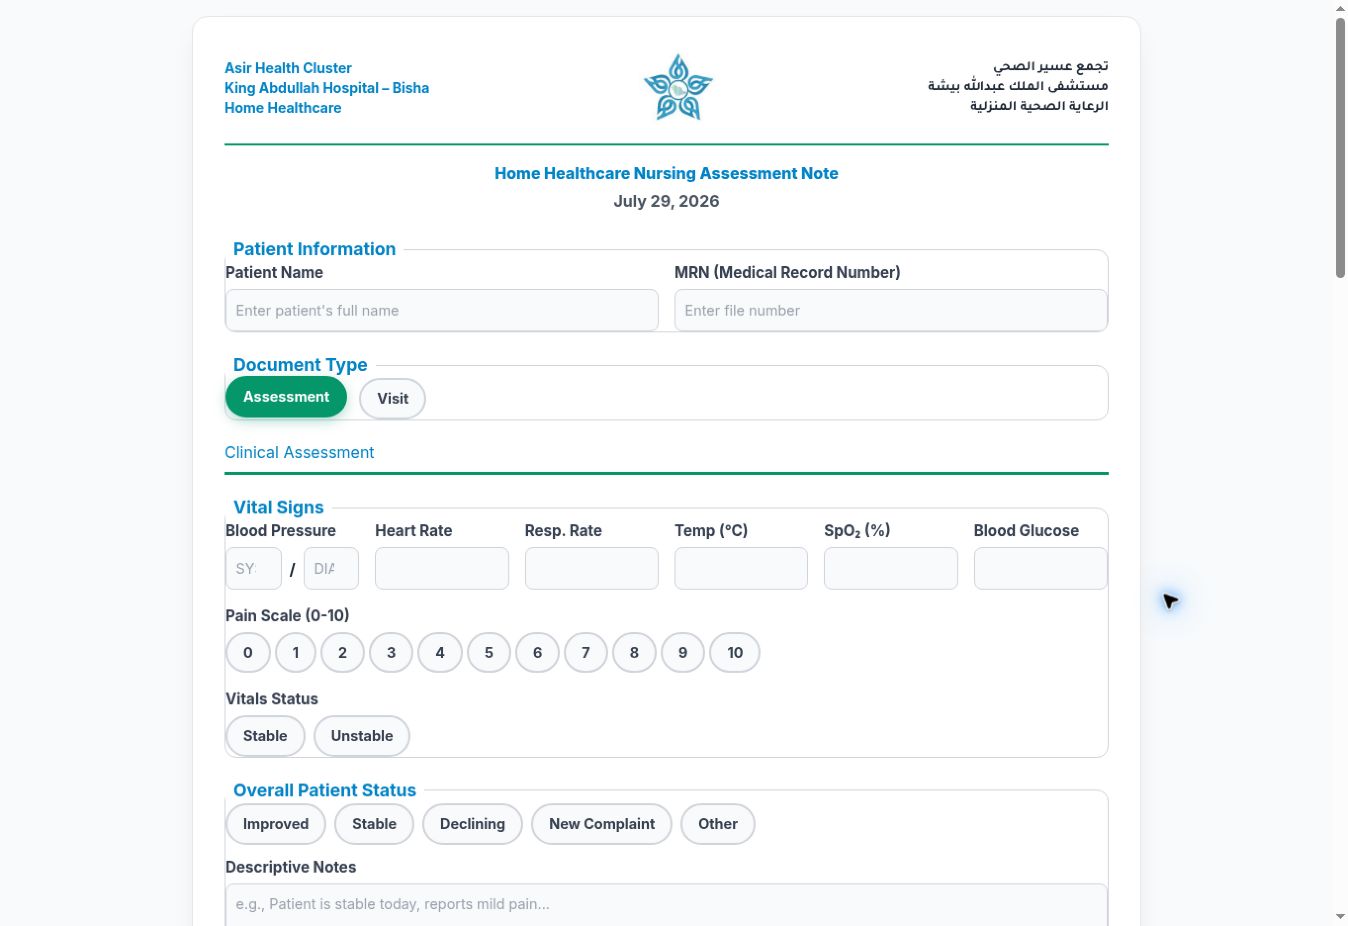Choose pain scale value 10
Image resolution: width=1348 pixels, height=926 pixels.
(x=735, y=653)
